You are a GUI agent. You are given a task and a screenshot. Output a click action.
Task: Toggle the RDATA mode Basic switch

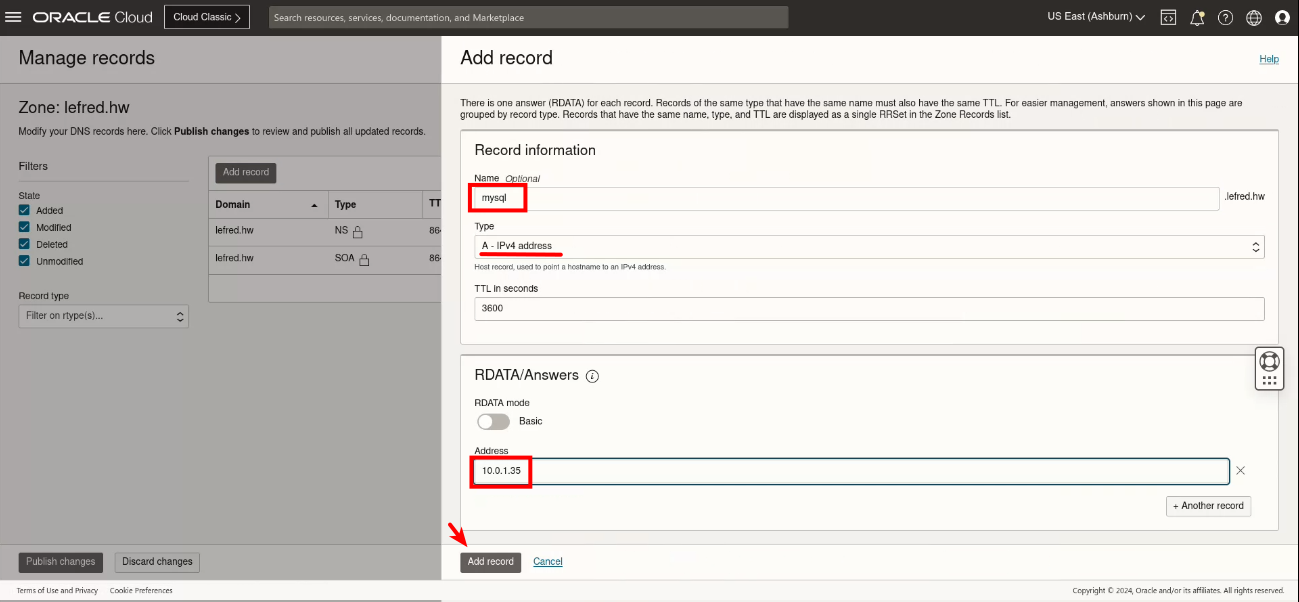[493, 421]
